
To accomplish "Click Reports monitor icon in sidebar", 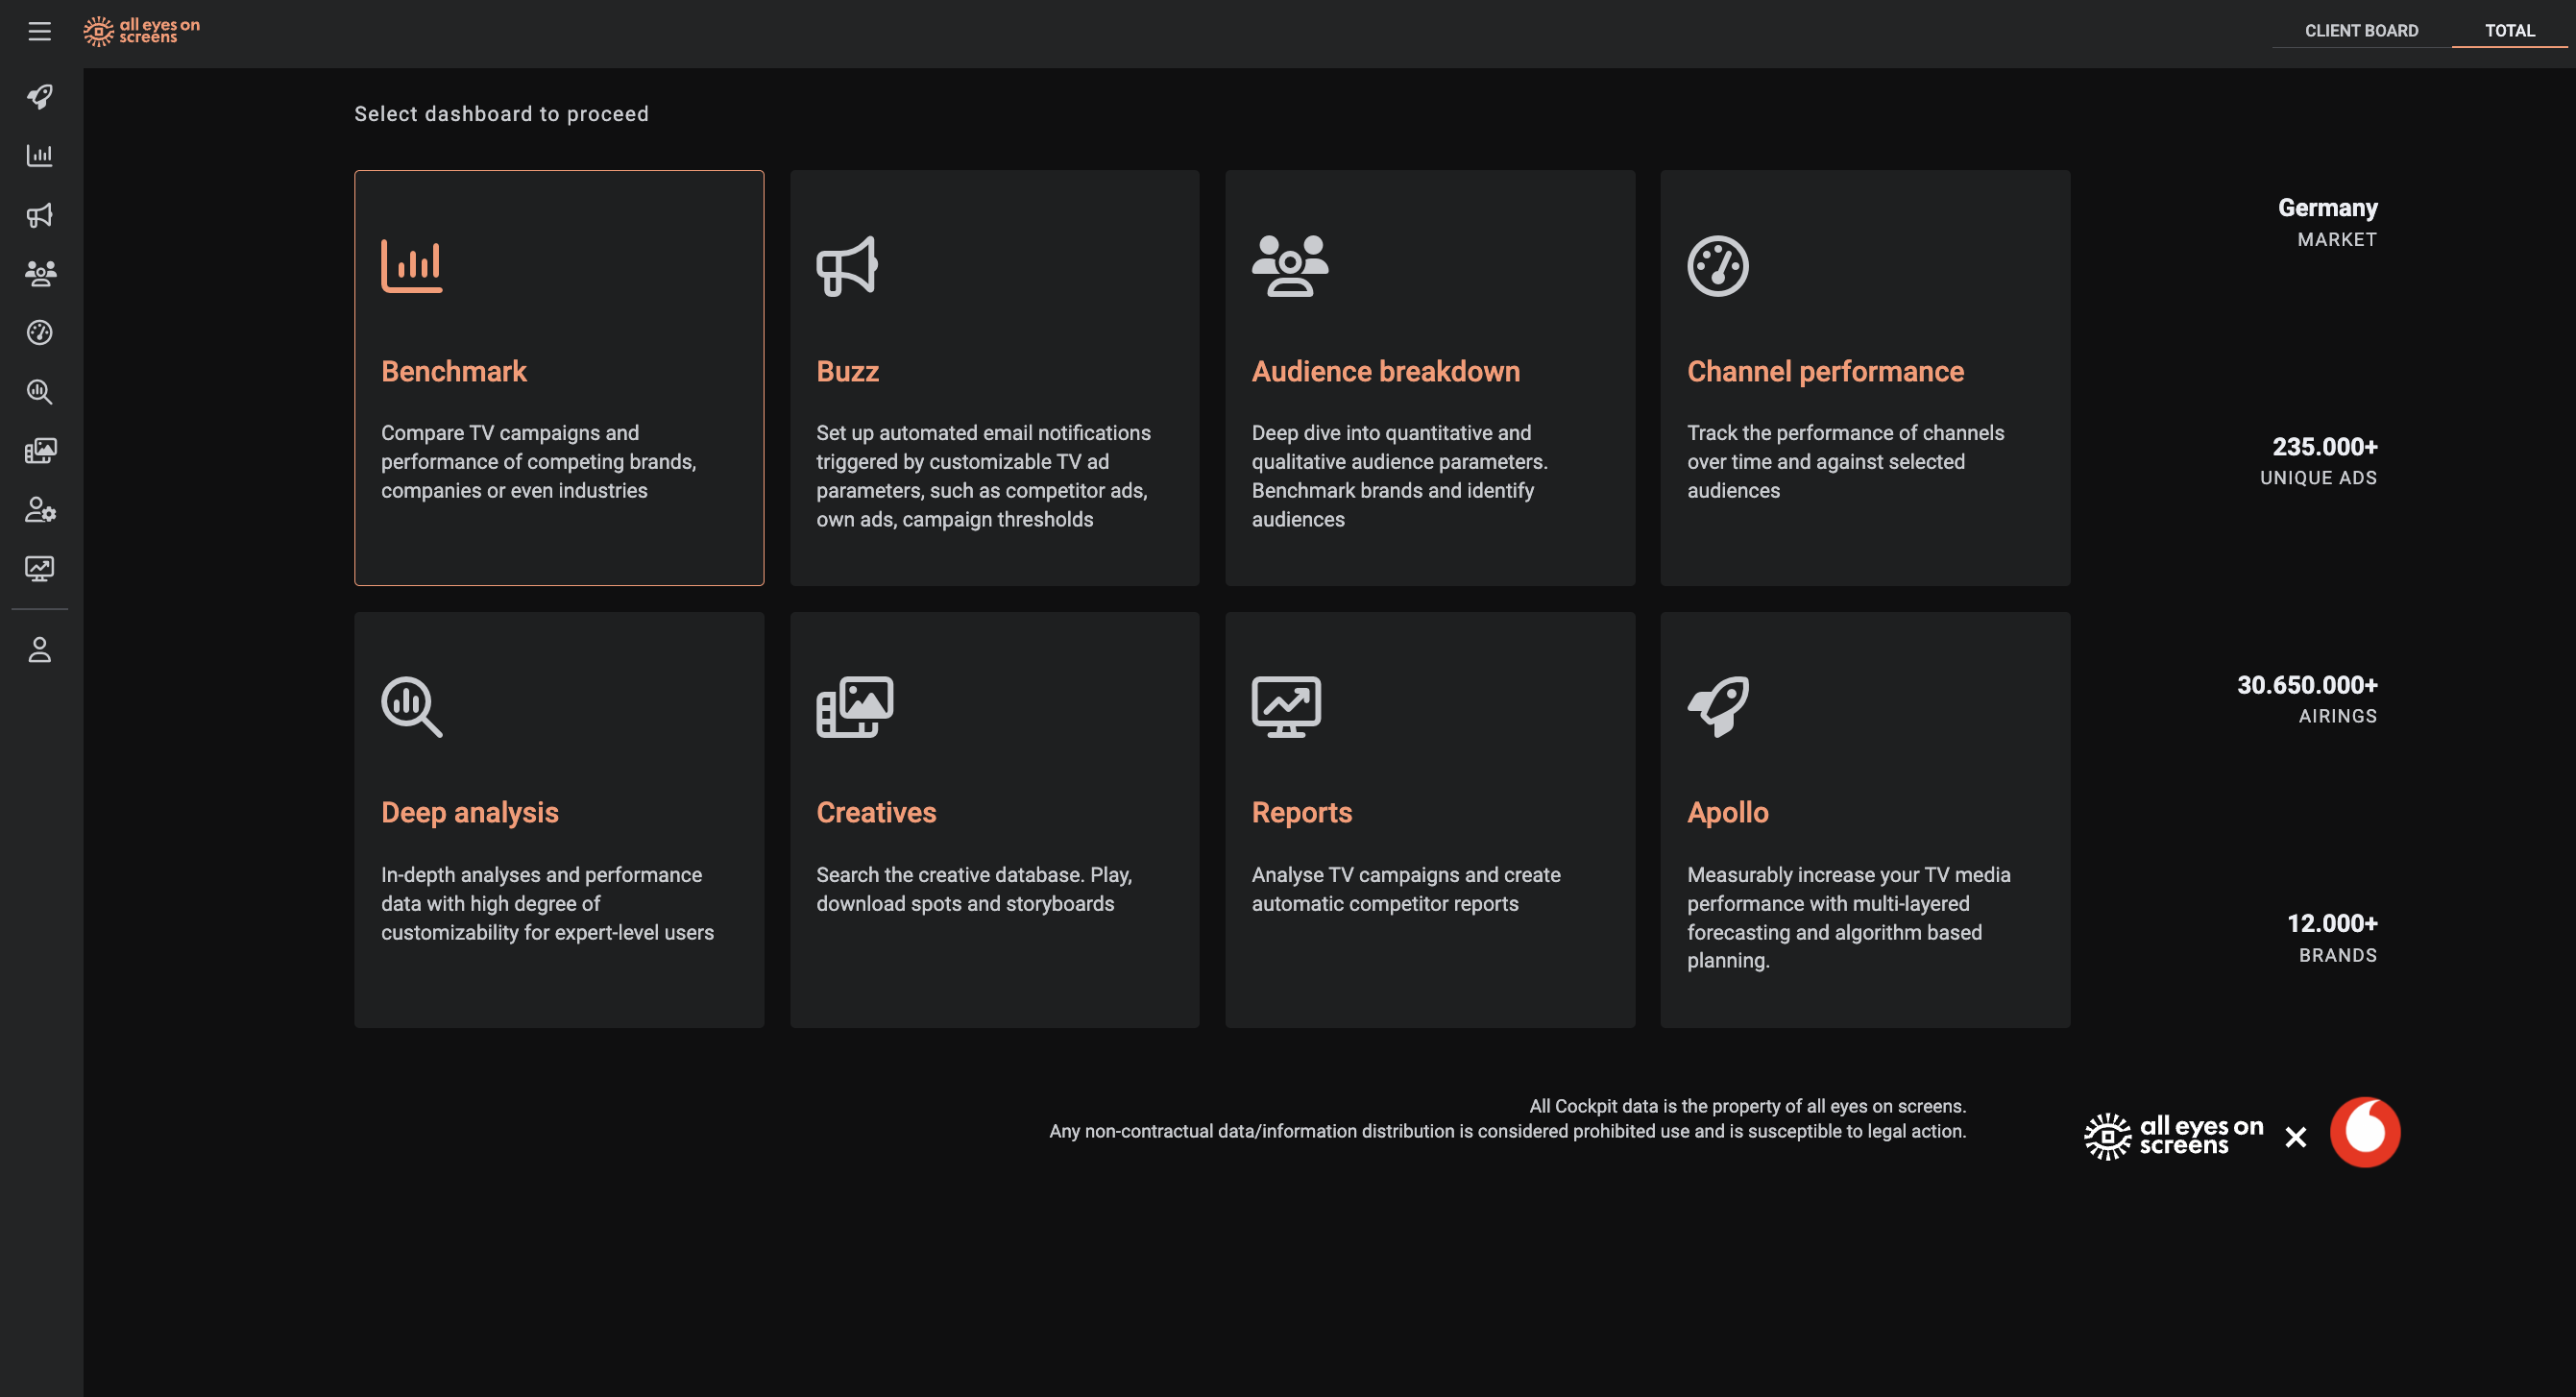I will (x=40, y=569).
